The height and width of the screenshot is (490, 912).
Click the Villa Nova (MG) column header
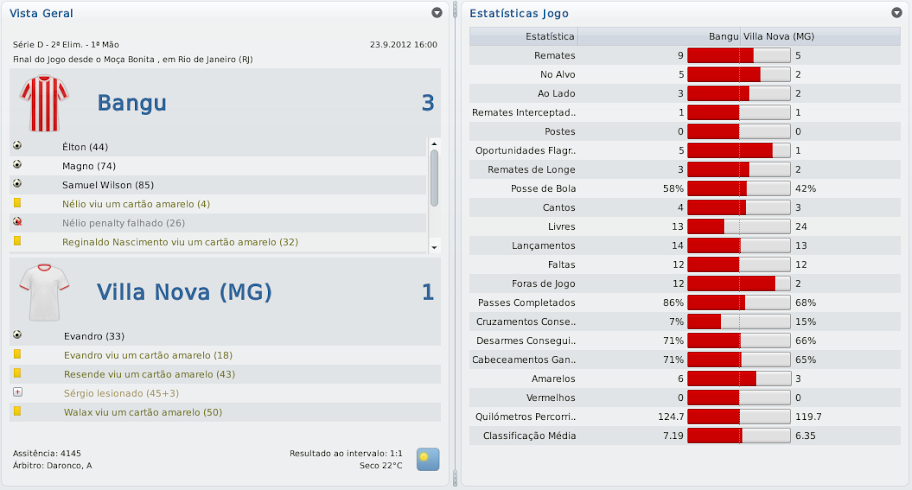(x=778, y=37)
